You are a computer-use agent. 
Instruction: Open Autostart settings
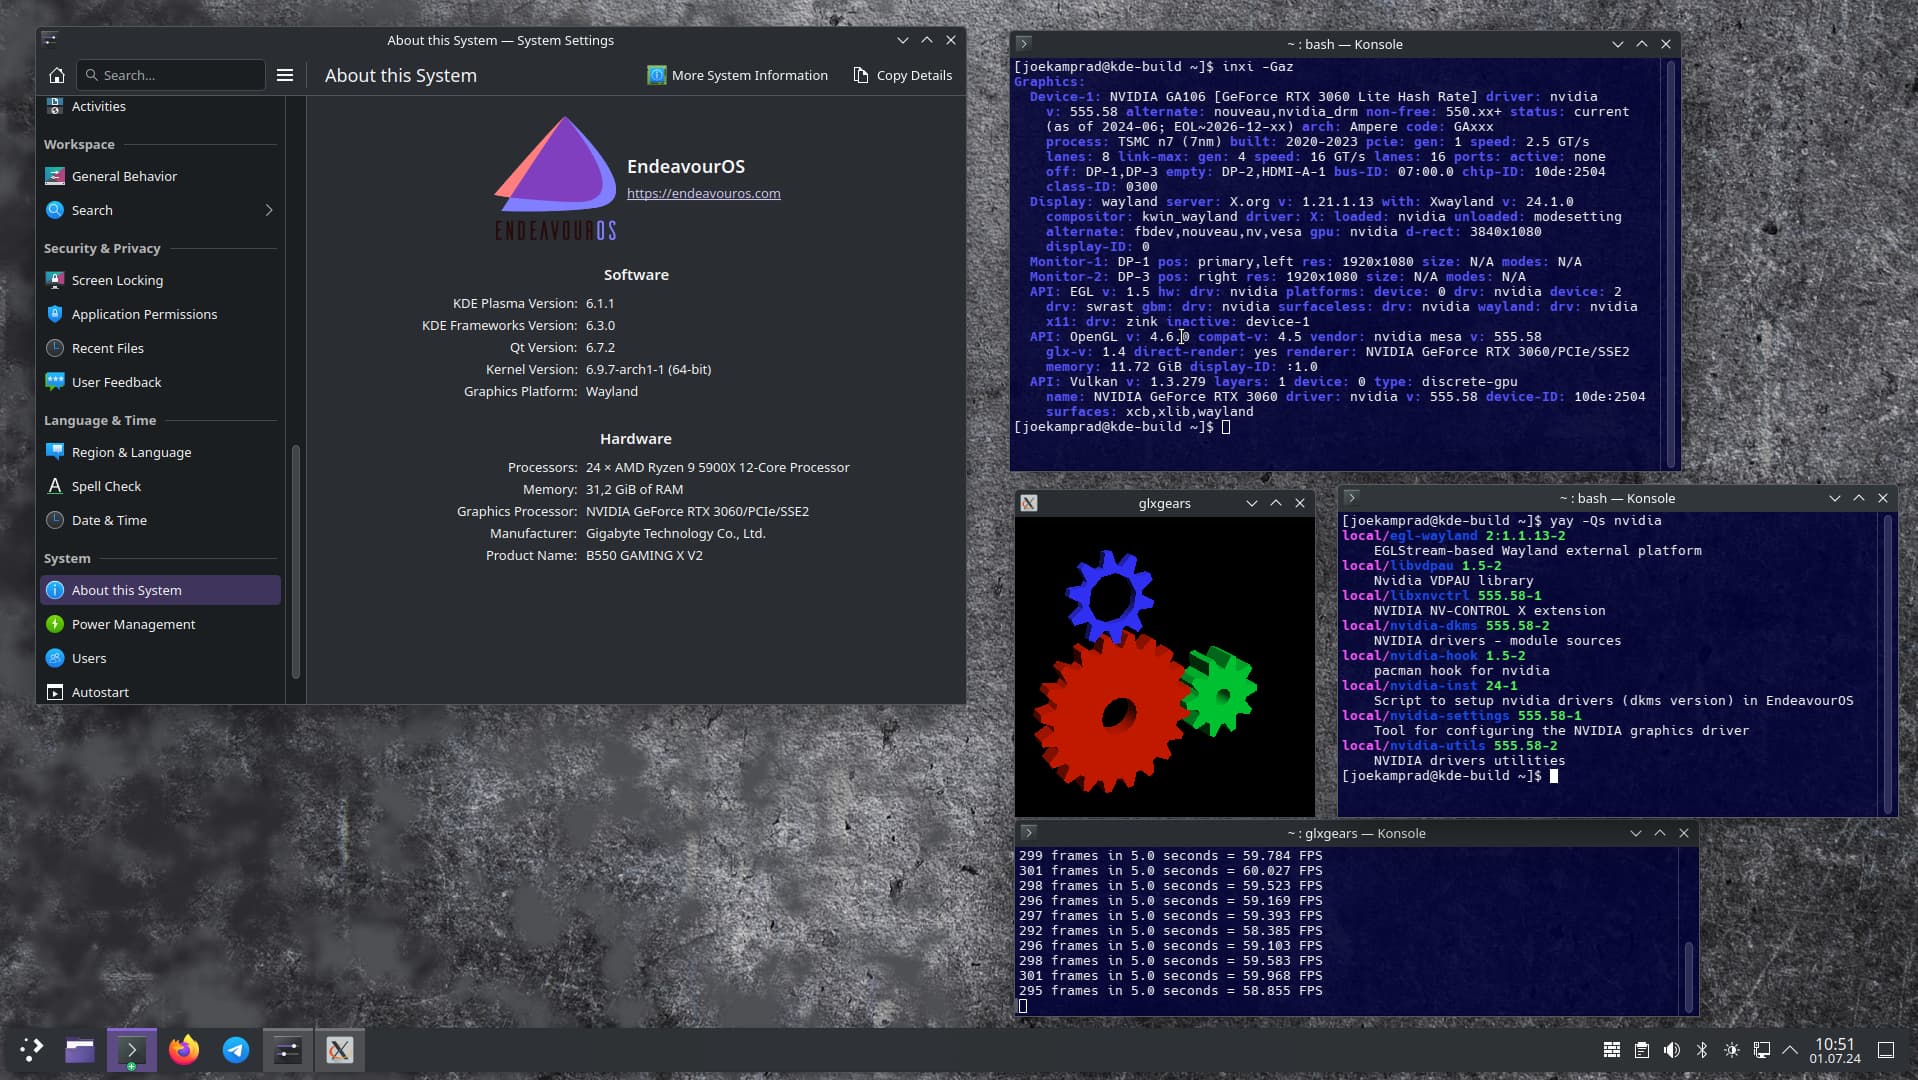coord(160,692)
